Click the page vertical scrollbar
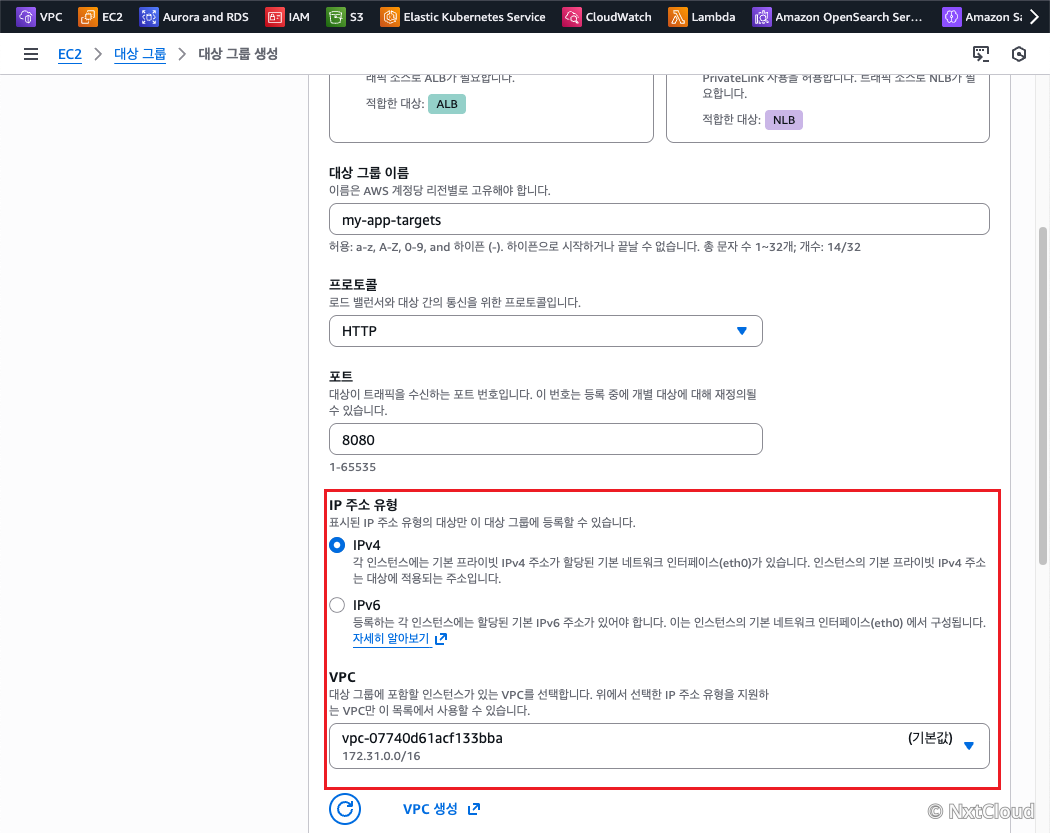This screenshot has width=1050, height=833. click(x=1043, y=396)
